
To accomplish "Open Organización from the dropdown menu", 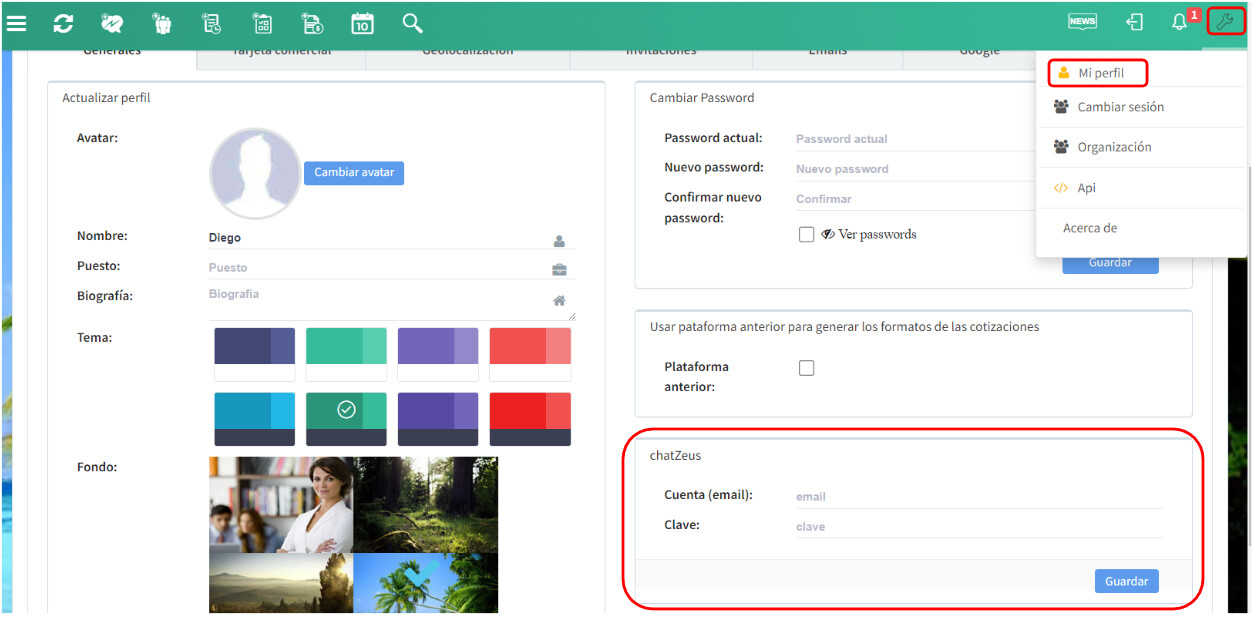I will (x=1113, y=147).
